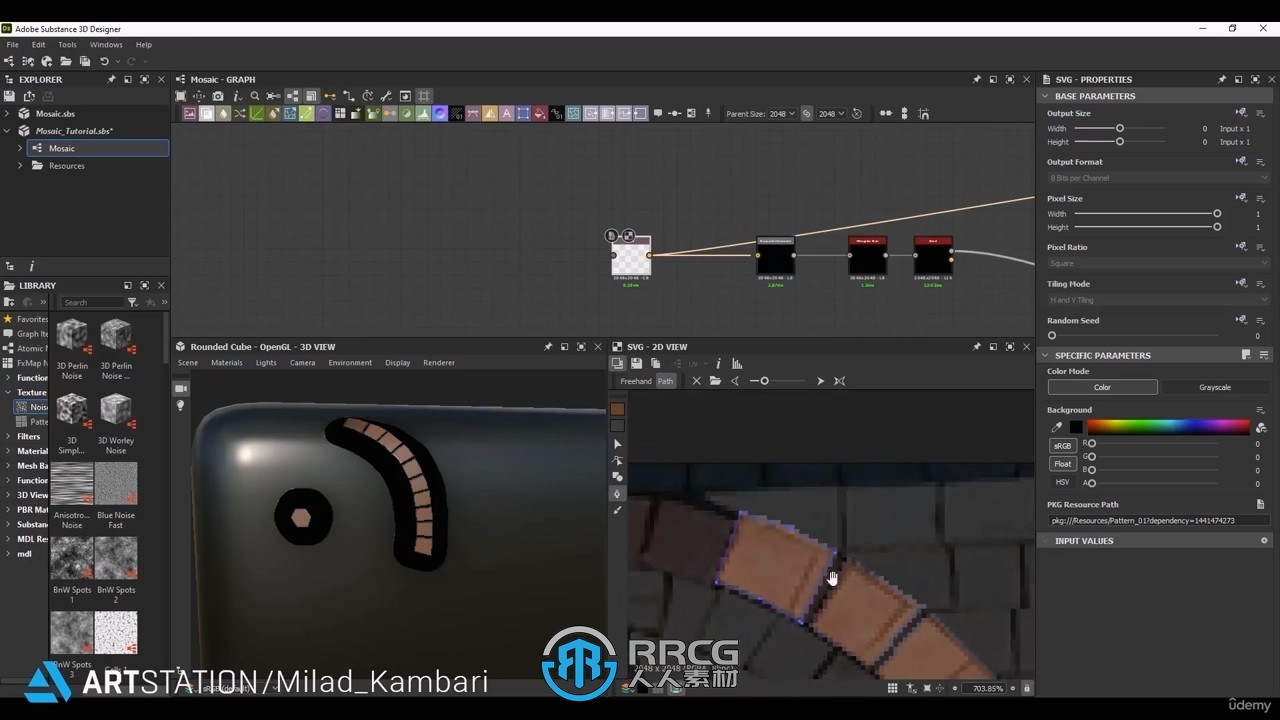1280x720 pixels.
Task: Add a Text node with the A icon
Action: coord(507,114)
